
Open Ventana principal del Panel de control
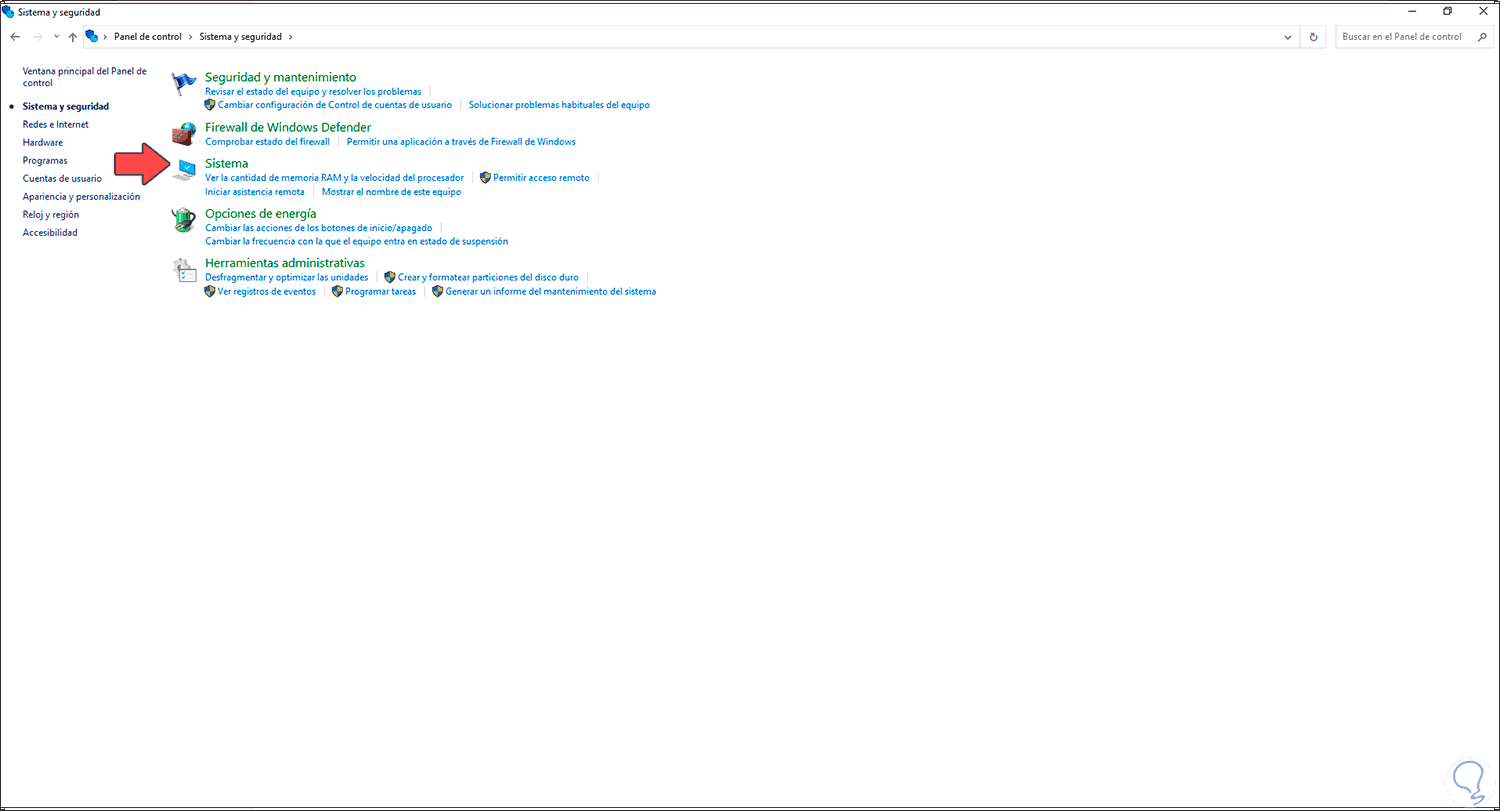(x=85, y=77)
